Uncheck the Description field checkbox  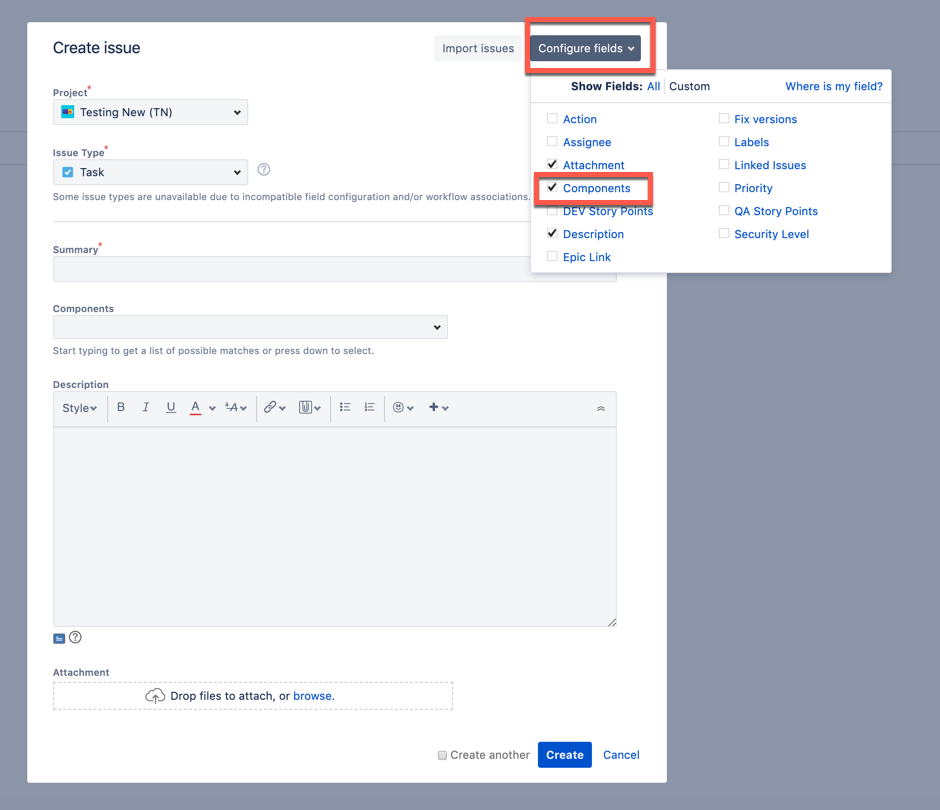coord(552,233)
